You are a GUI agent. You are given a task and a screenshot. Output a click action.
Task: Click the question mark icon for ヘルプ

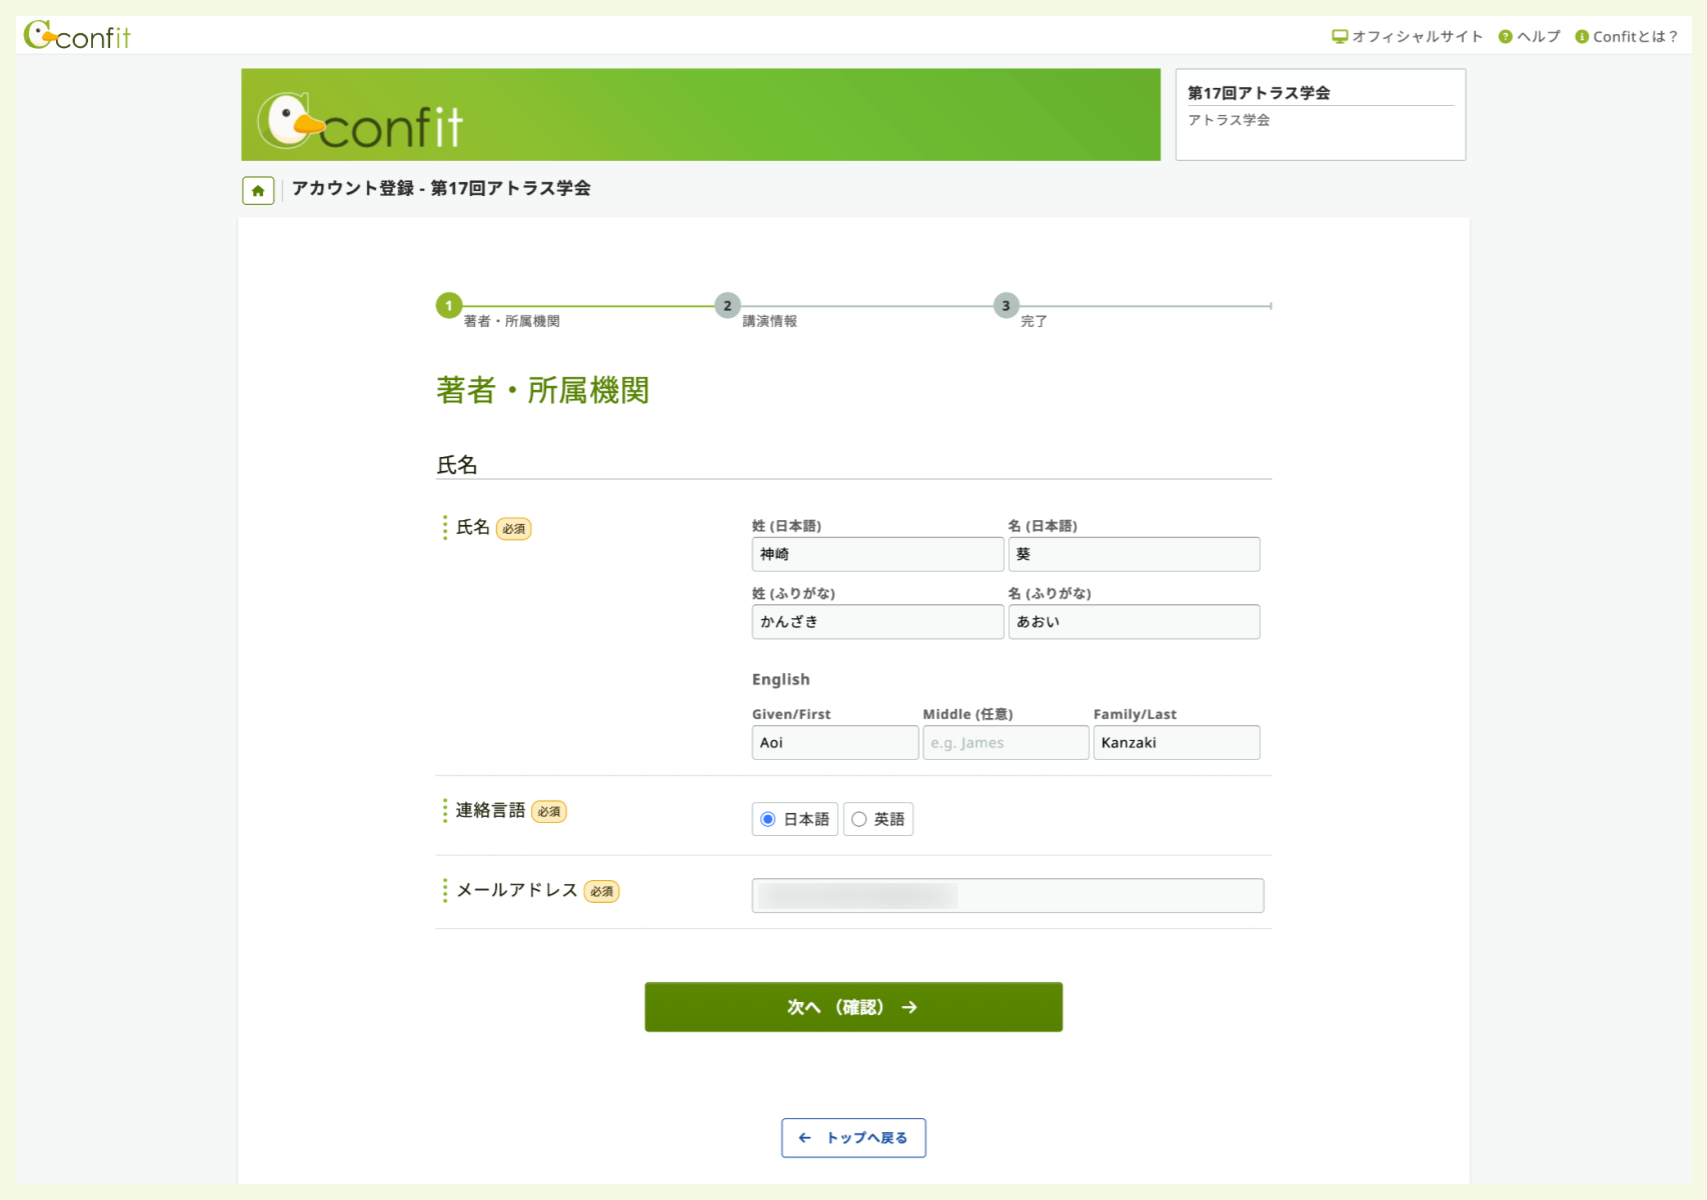(x=1504, y=36)
